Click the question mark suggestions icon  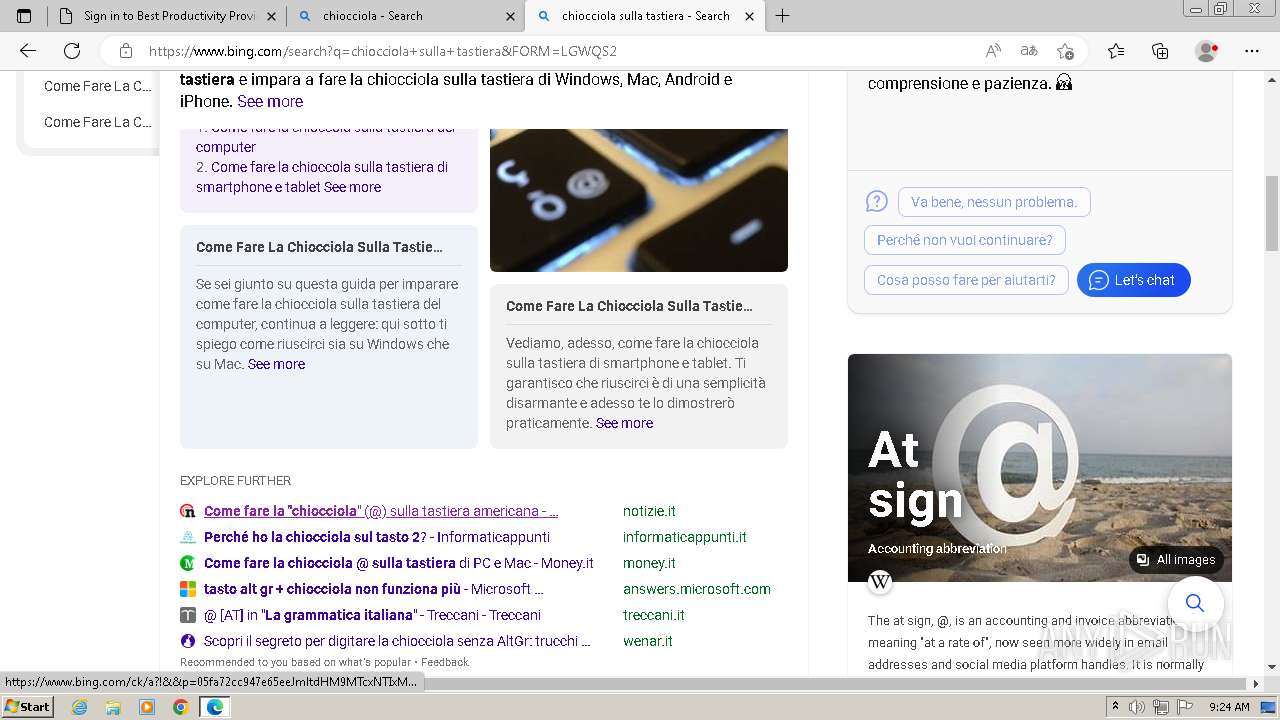877,202
